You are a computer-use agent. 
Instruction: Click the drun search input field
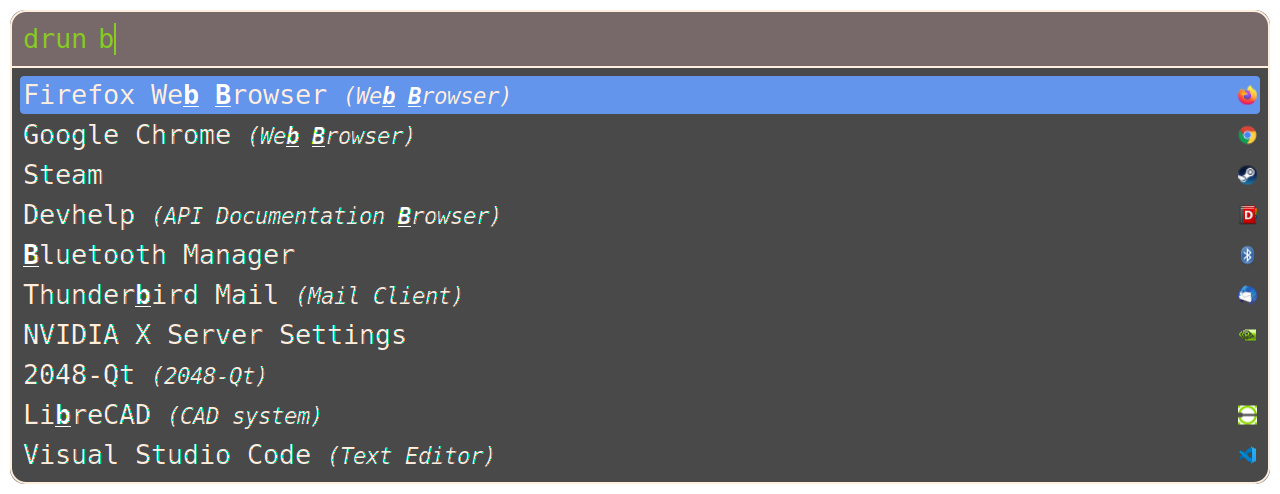tap(640, 39)
